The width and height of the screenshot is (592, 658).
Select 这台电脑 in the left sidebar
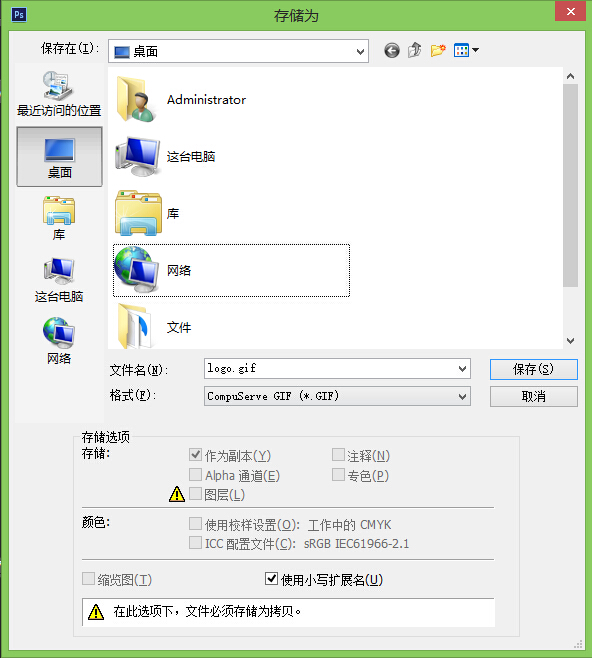pos(59,280)
